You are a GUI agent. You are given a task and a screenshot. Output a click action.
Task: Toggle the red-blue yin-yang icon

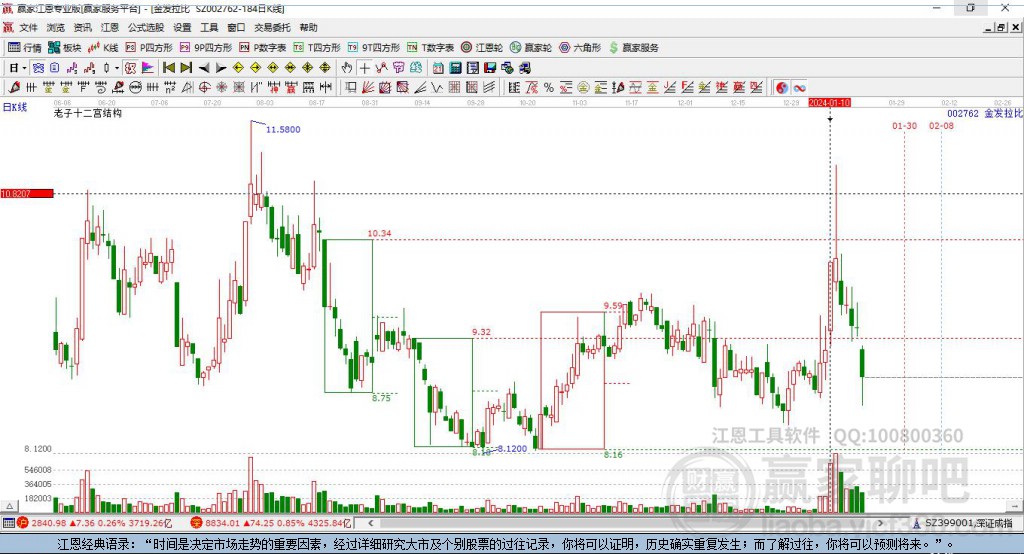pos(781,87)
